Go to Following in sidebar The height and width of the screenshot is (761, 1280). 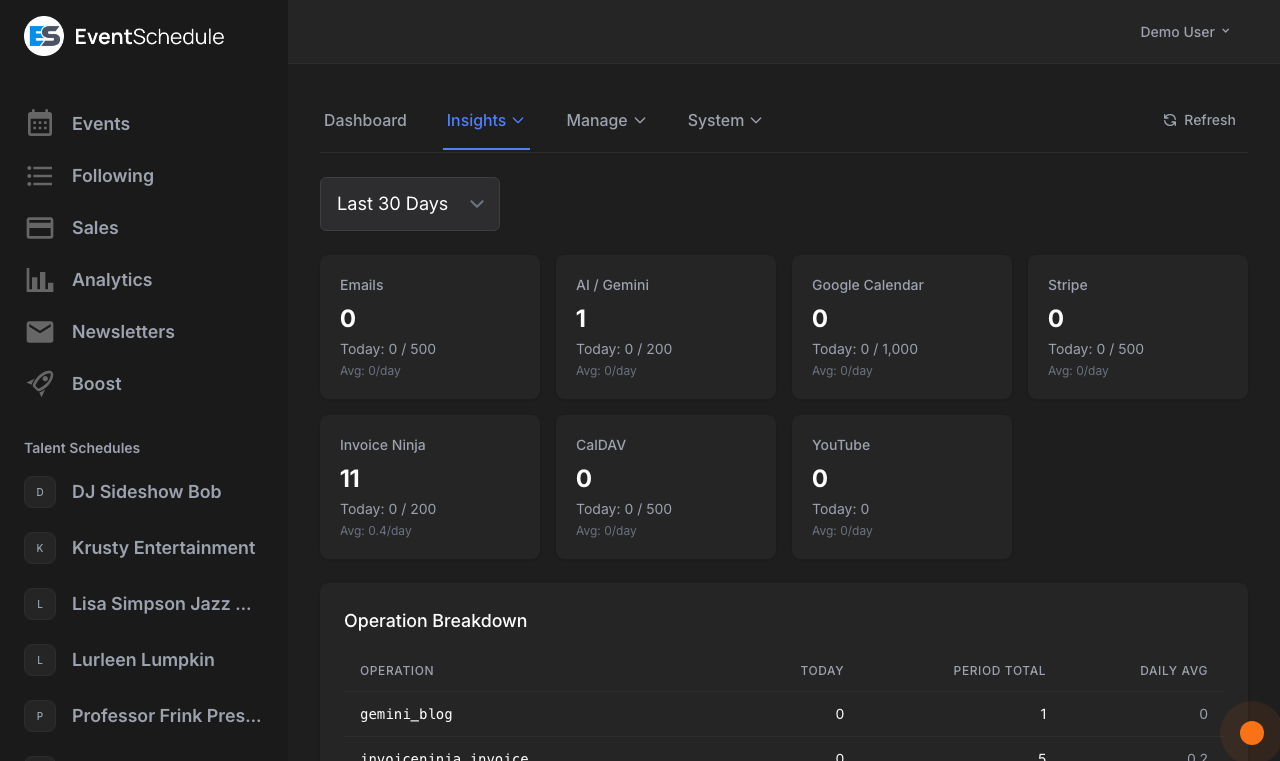[x=113, y=176]
